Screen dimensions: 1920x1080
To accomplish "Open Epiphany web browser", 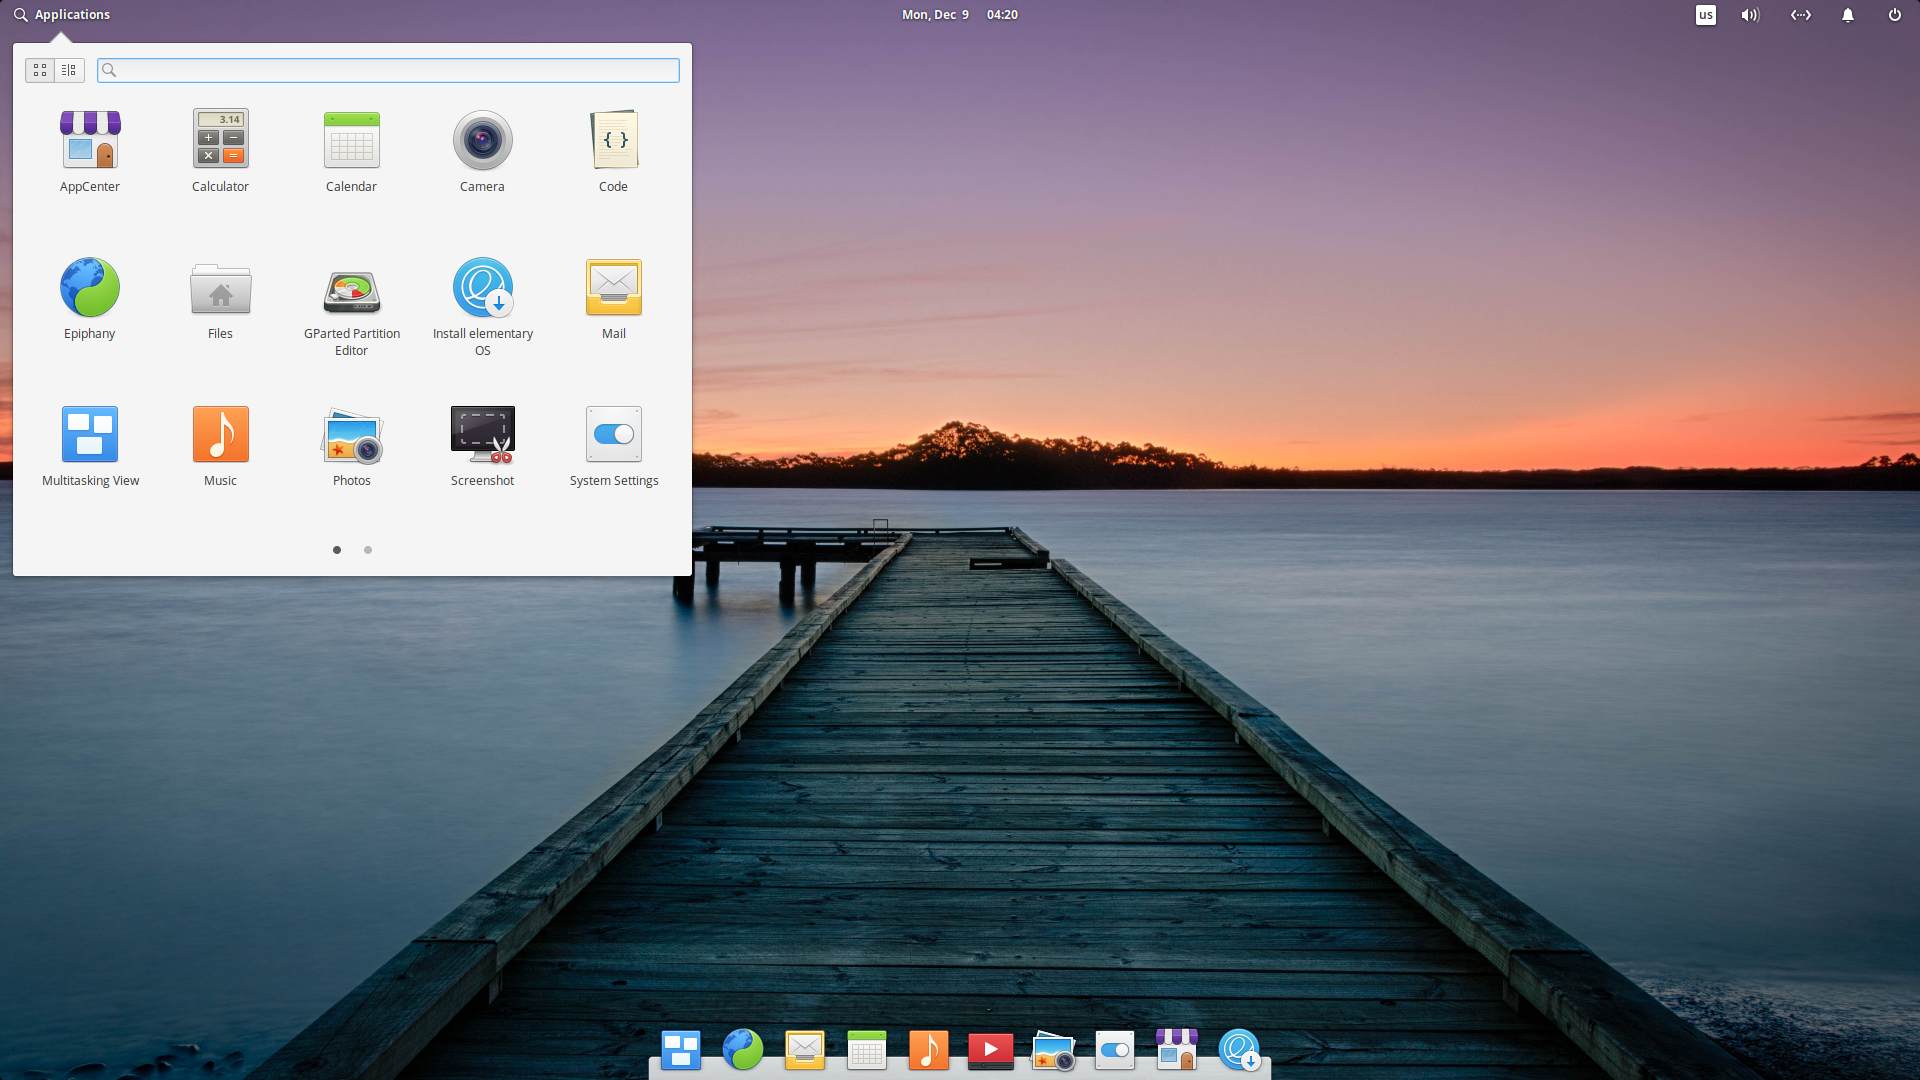I will (90, 286).
